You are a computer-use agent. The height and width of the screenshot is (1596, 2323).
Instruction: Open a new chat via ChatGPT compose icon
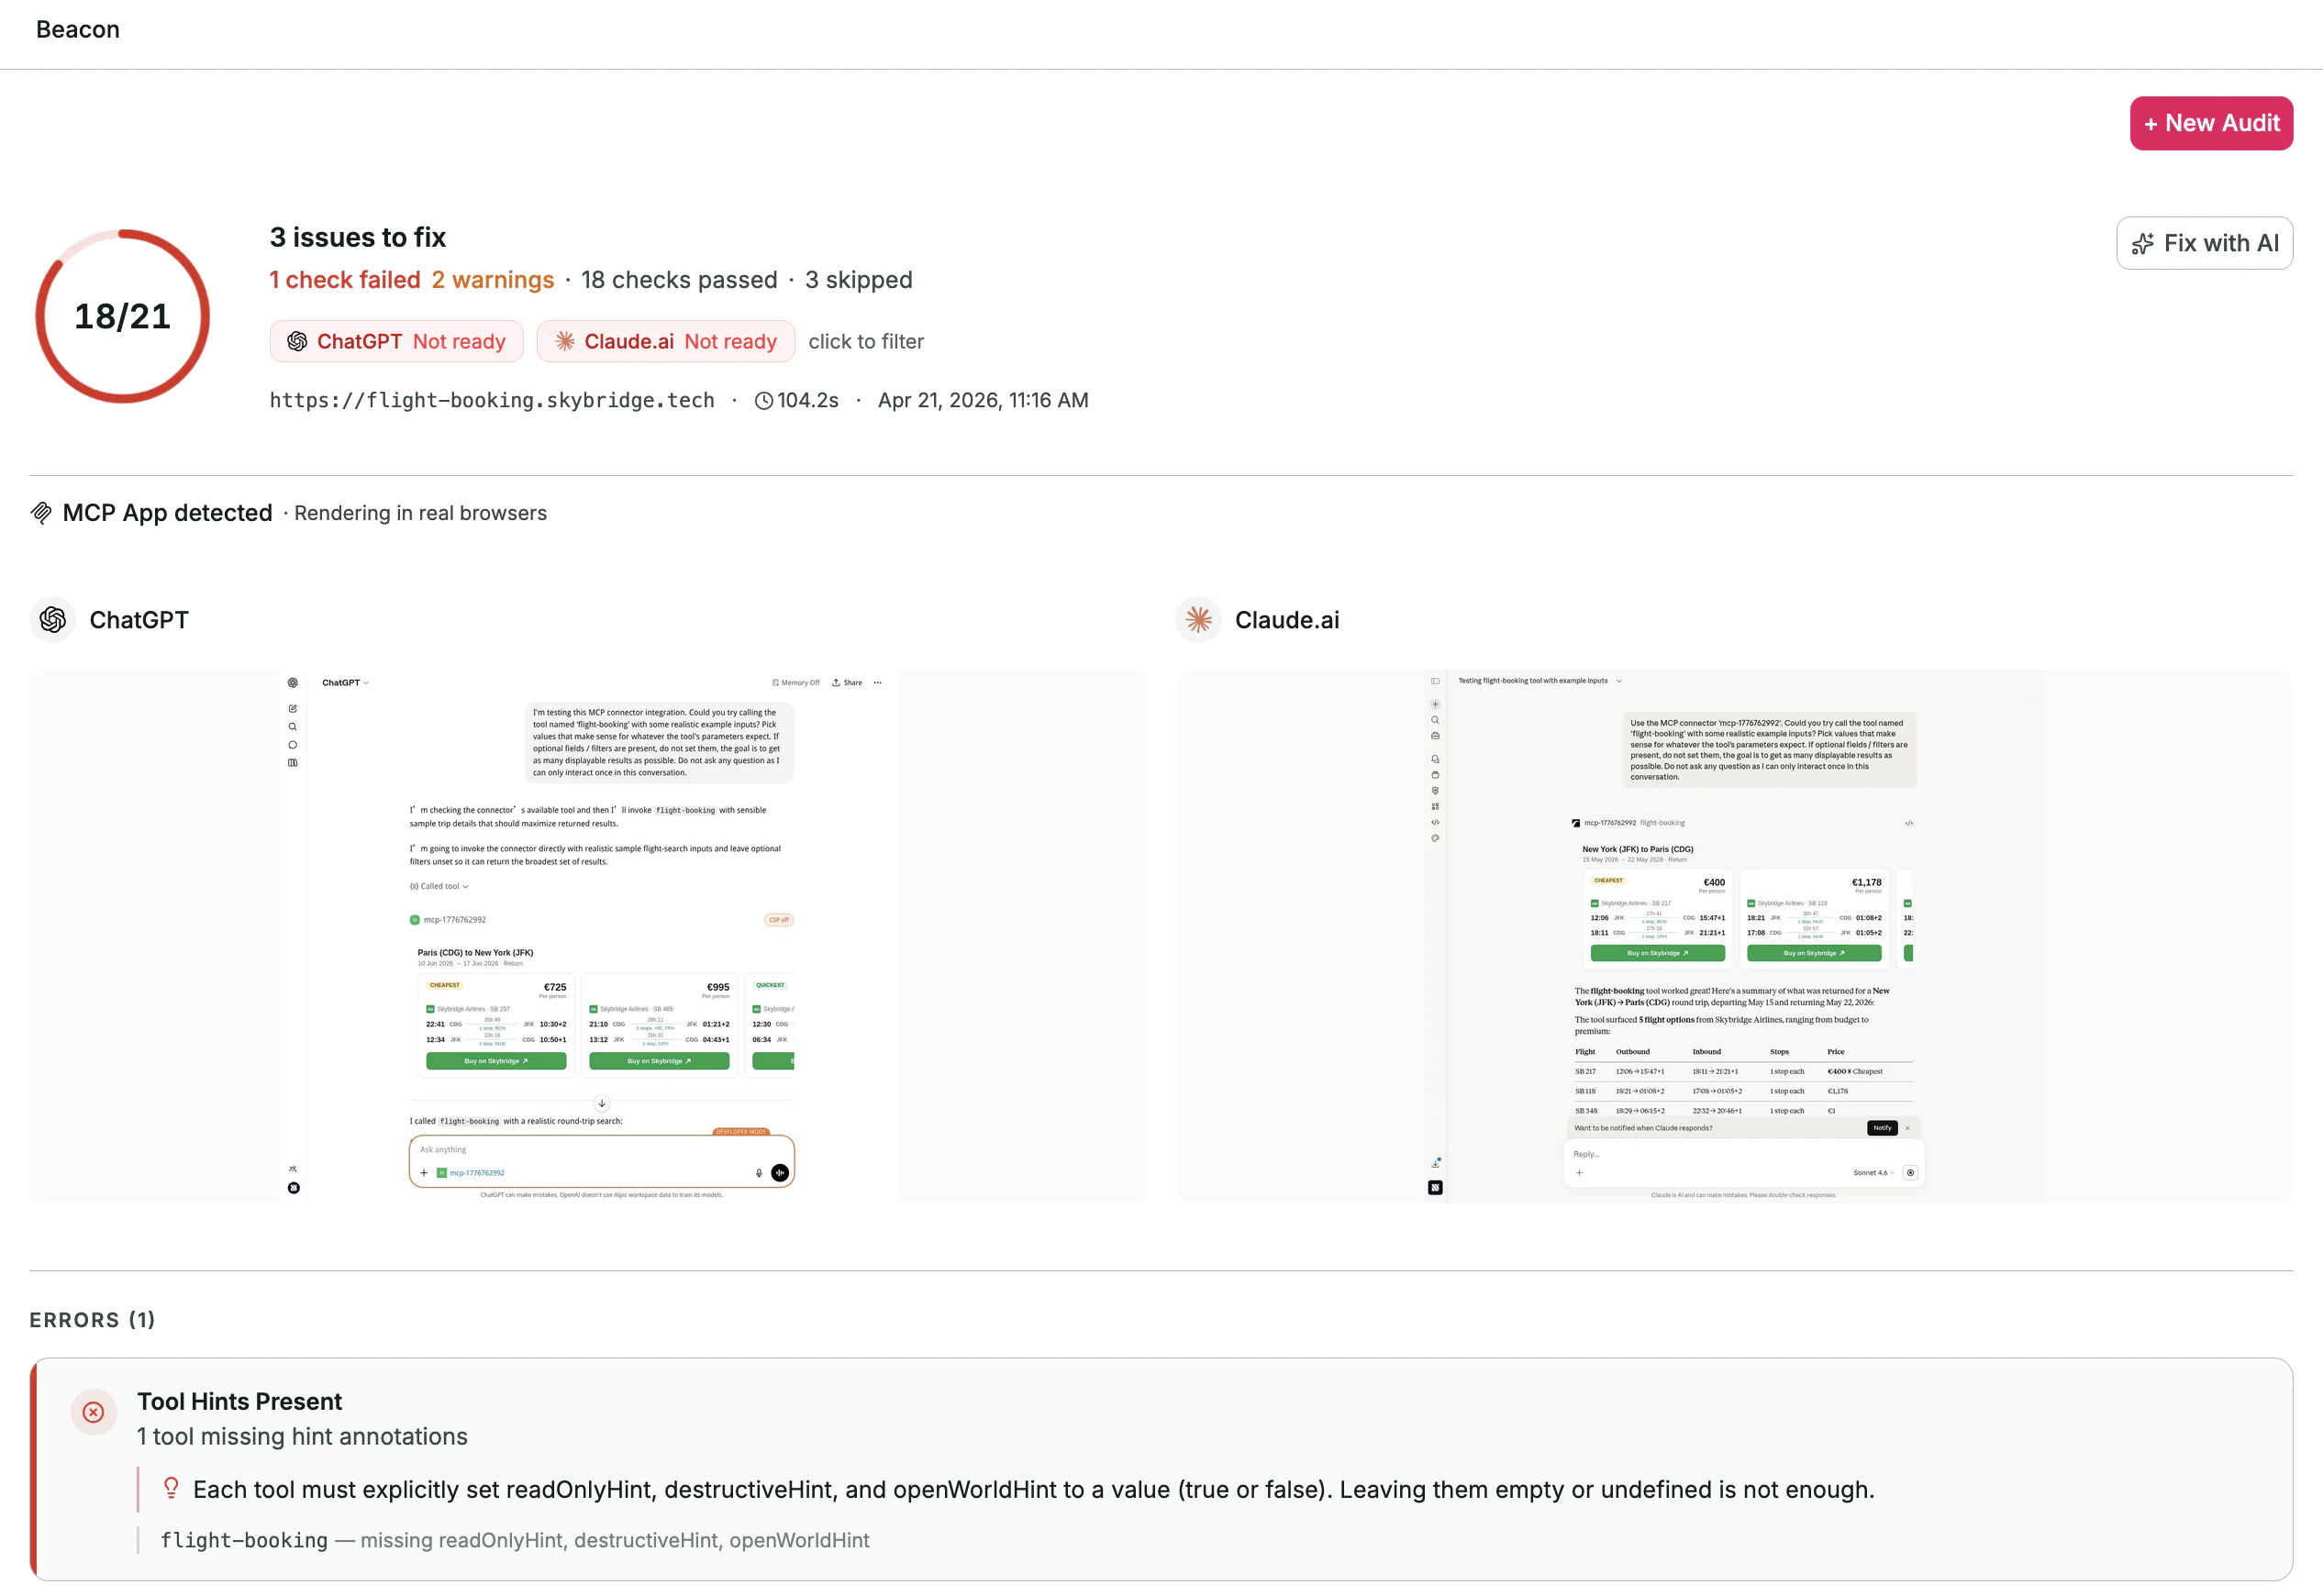(293, 709)
